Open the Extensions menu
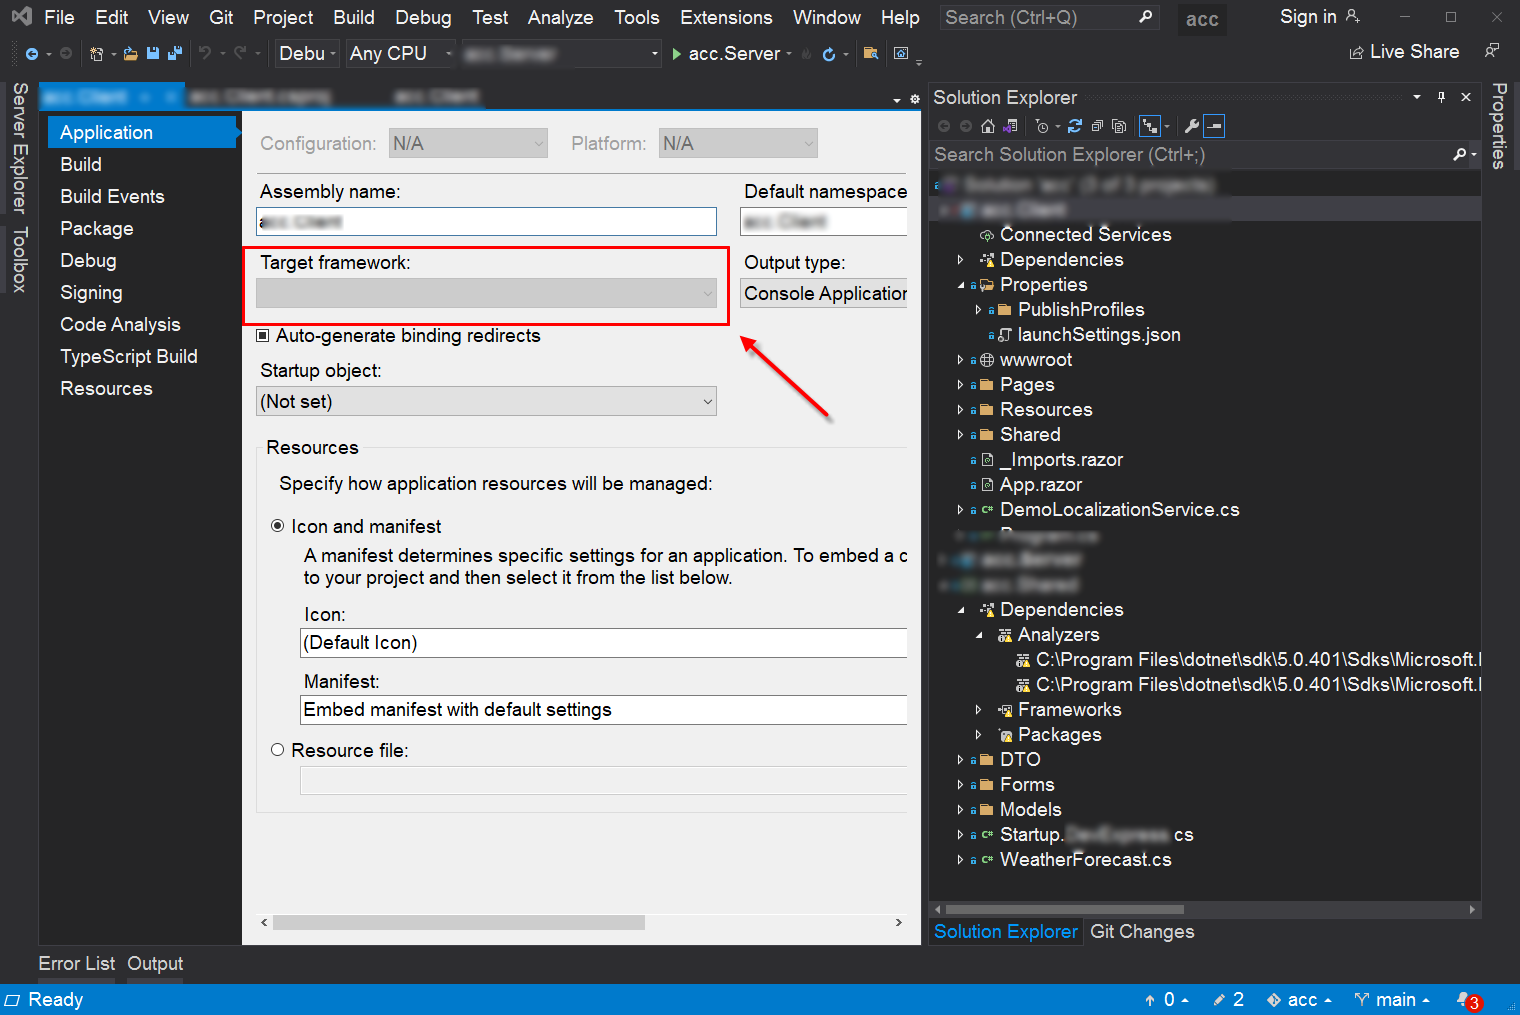The height and width of the screenshot is (1015, 1520). pos(726,17)
